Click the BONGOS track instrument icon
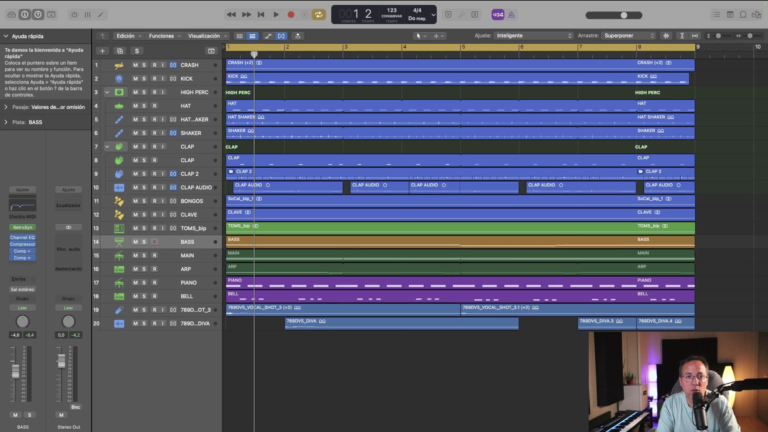 click(x=119, y=201)
